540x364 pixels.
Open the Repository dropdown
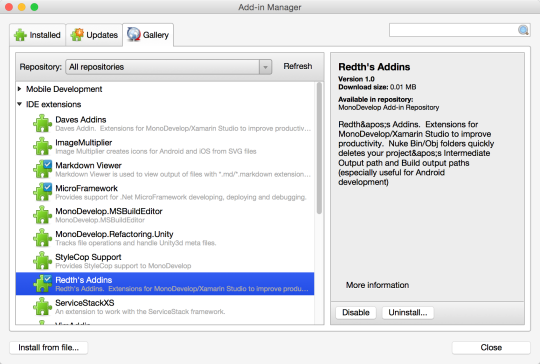168,67
